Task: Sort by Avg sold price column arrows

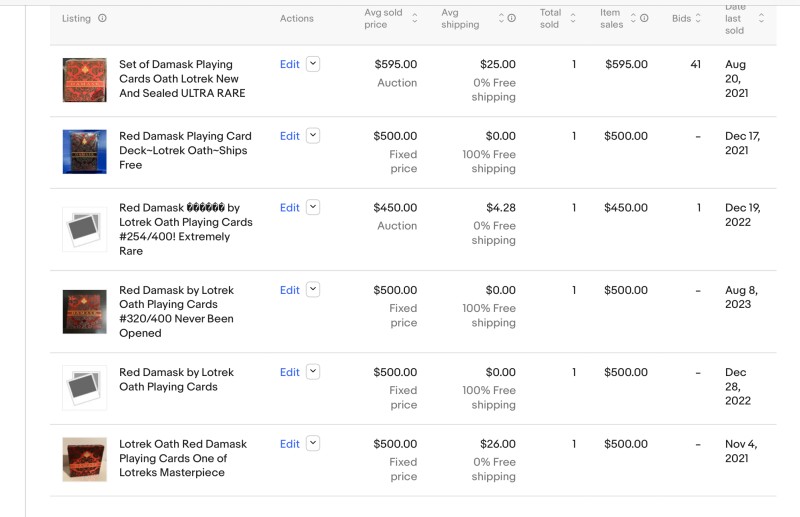Action: [415, 18]
